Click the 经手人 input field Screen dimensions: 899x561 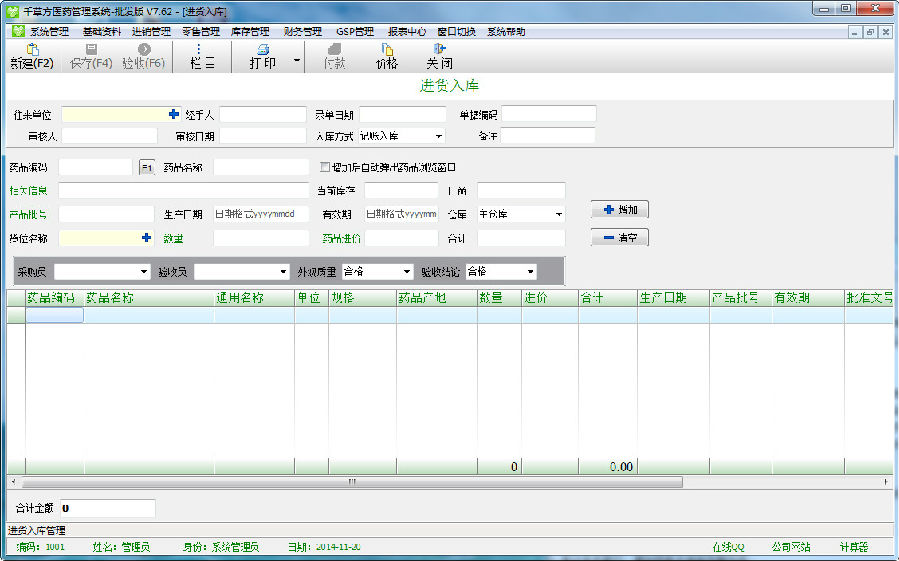263,115
